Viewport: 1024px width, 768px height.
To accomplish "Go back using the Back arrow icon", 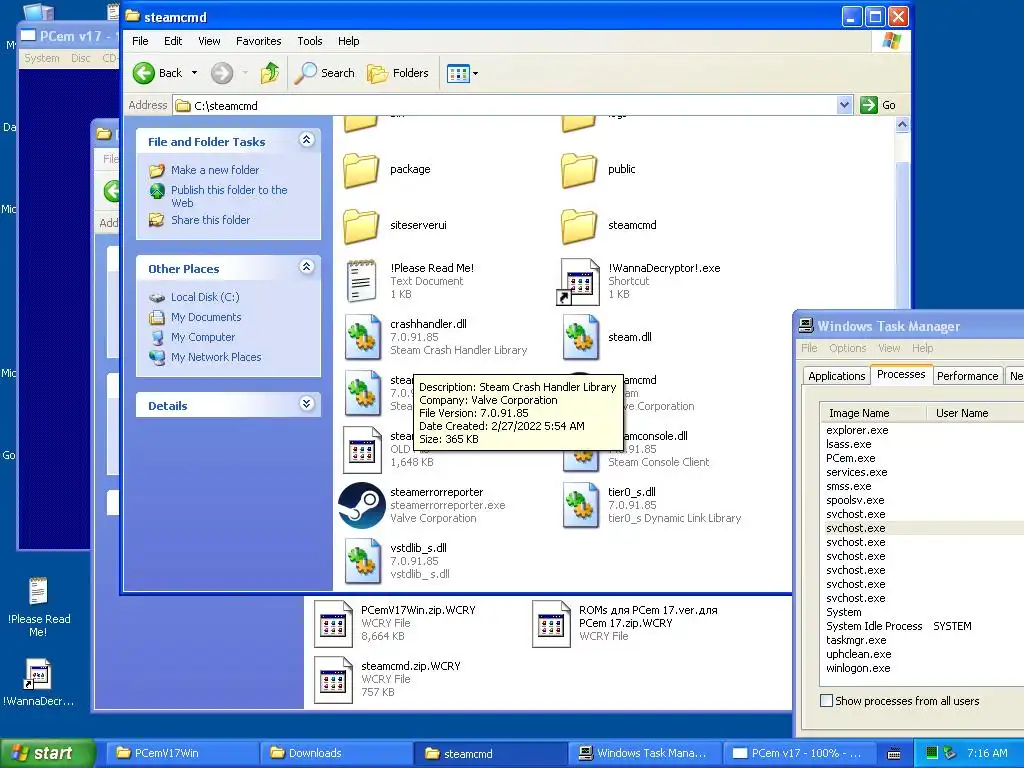I will point(144,73).
